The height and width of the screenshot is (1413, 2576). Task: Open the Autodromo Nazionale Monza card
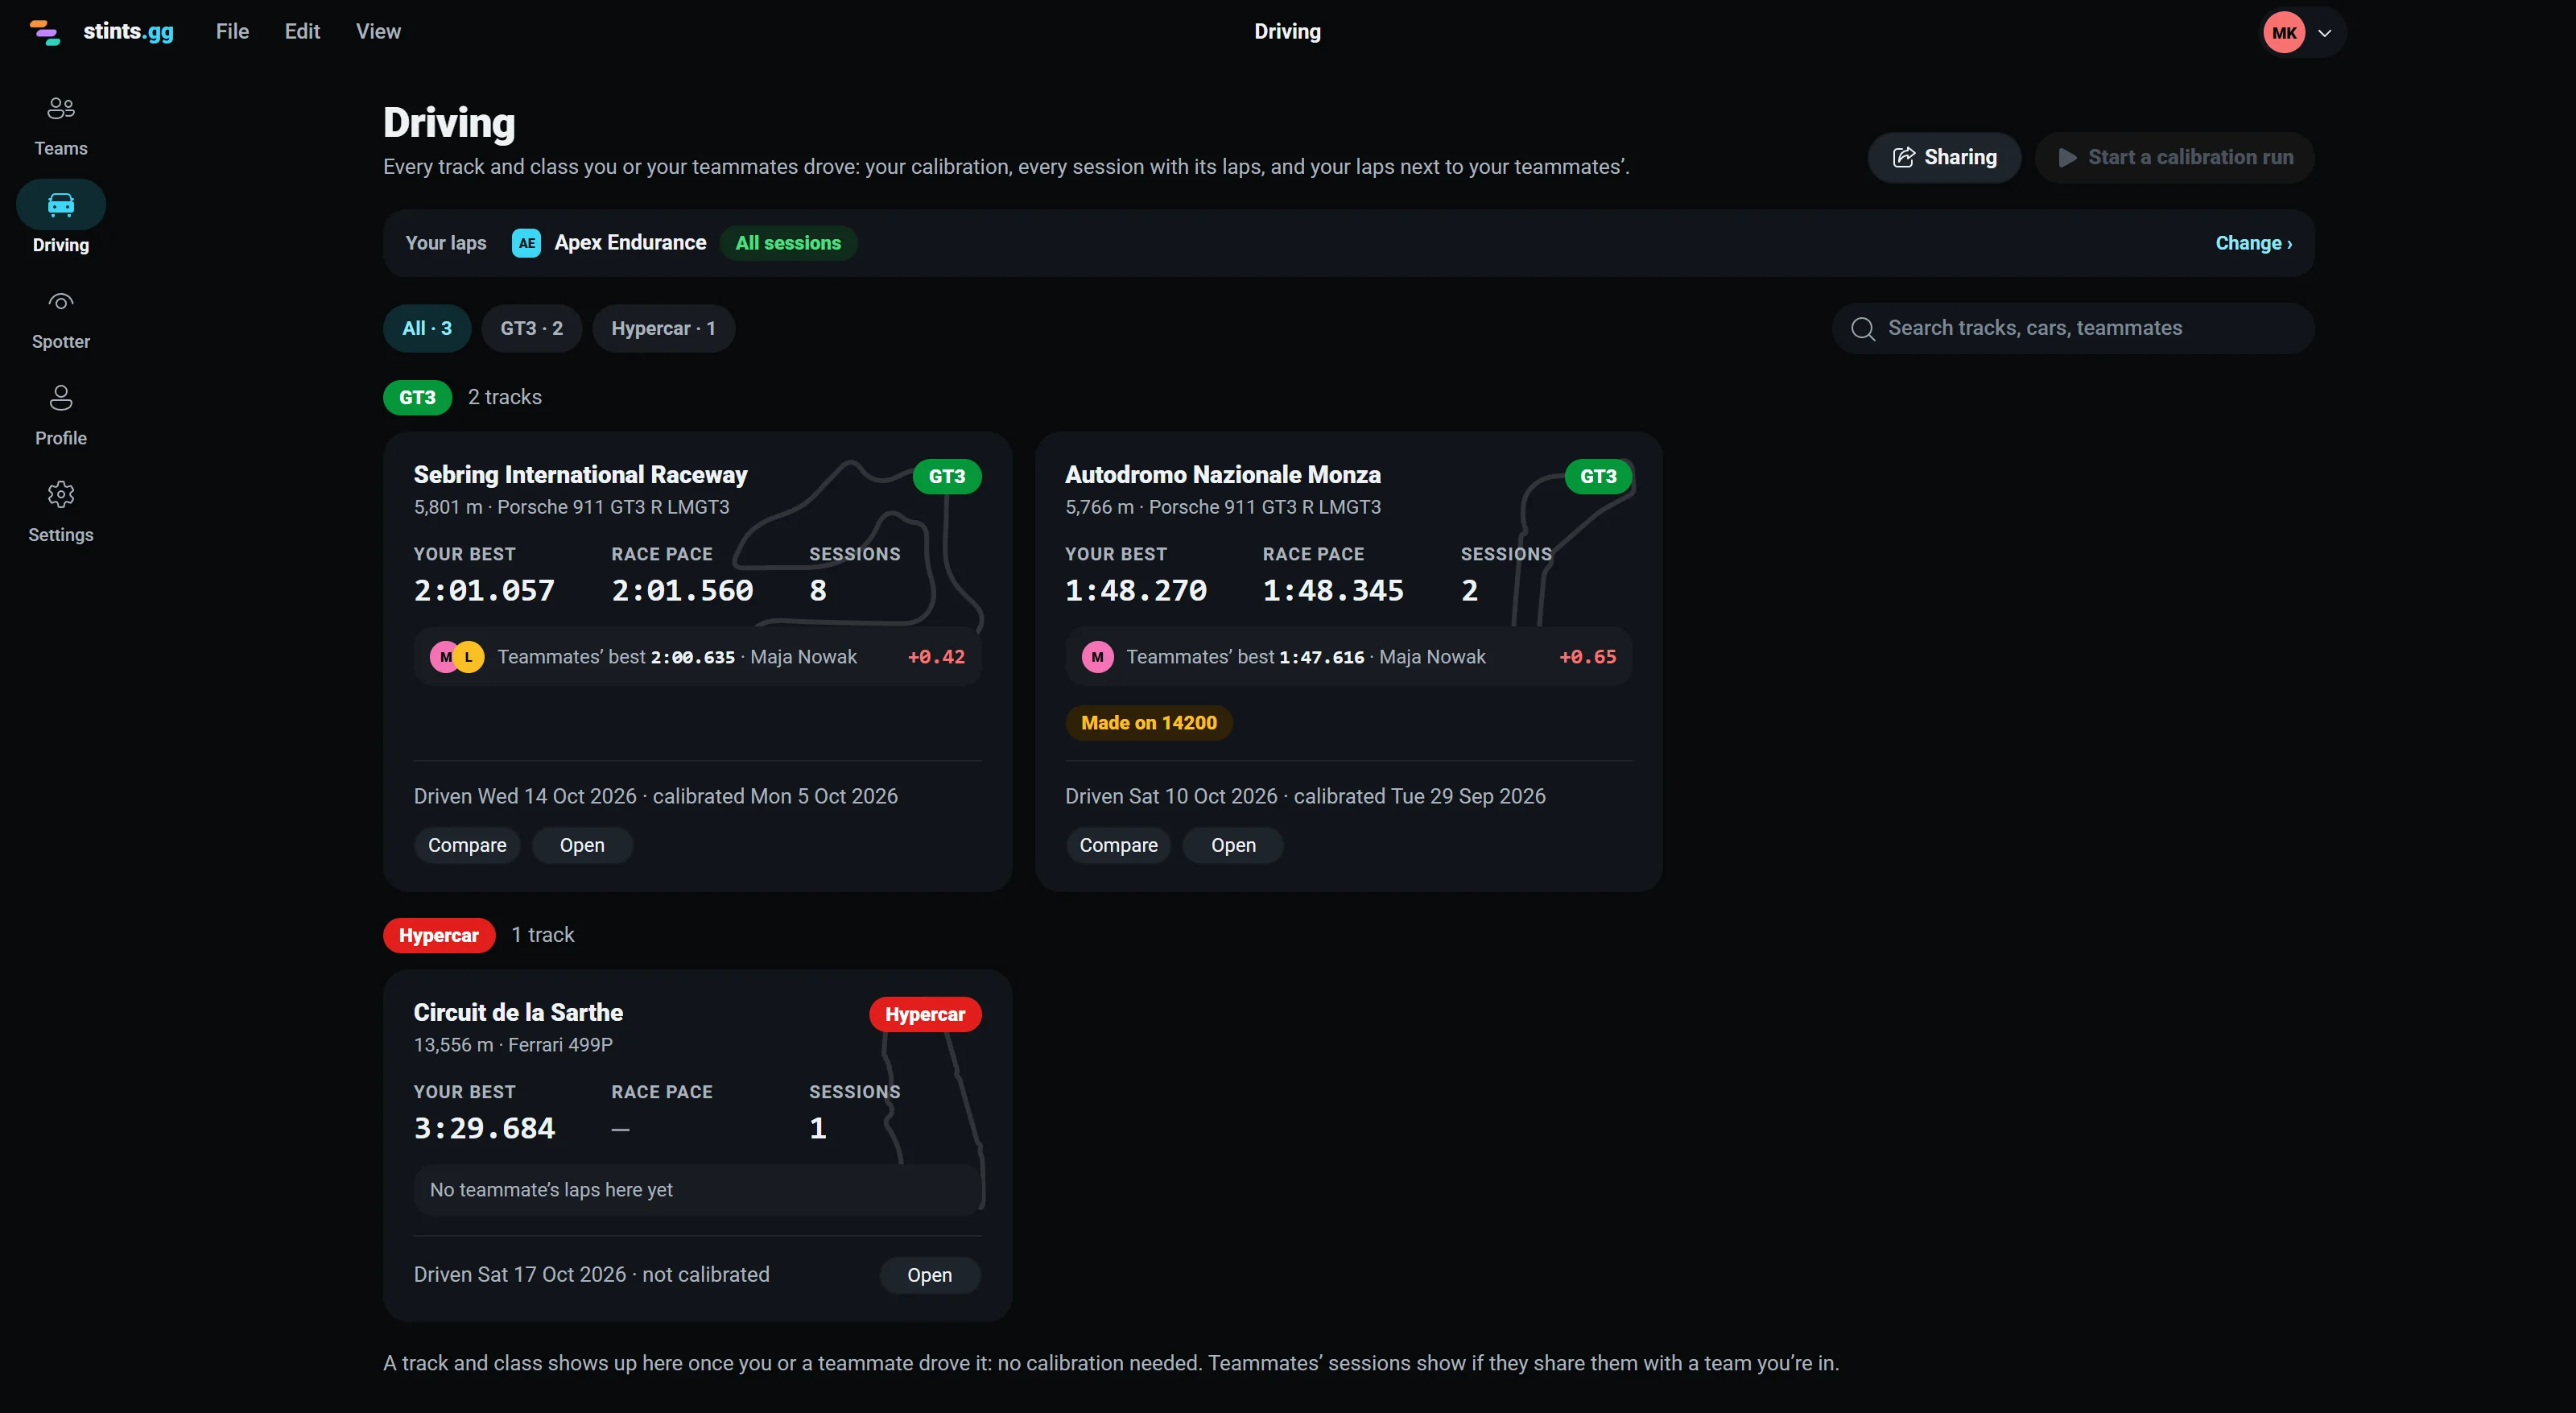click(1233, 845)
